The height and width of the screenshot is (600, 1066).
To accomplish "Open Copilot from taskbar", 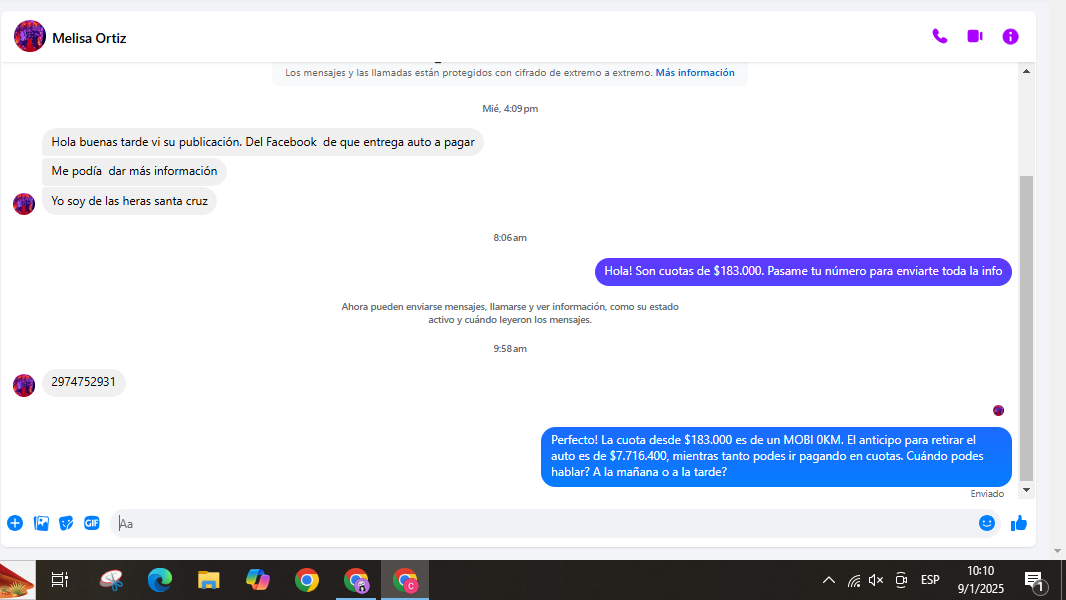I will point(258,580).
